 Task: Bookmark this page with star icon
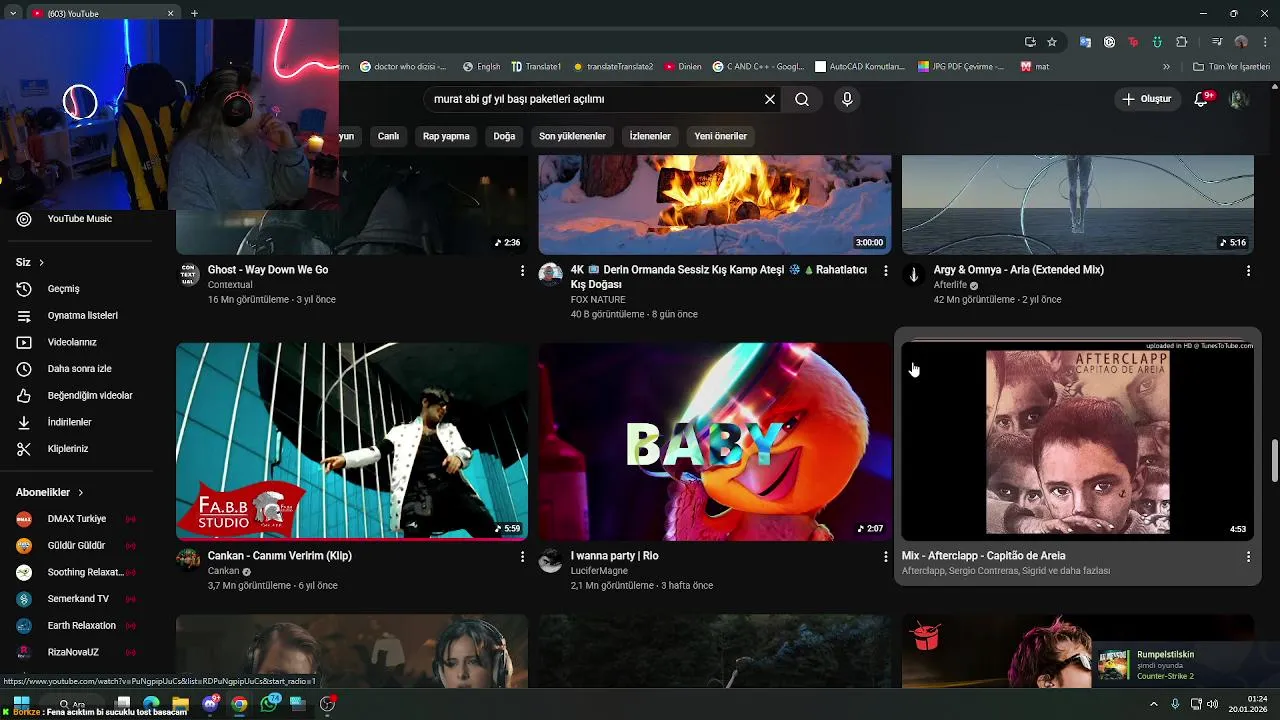pyautogui.click(x=1052, y=42)
